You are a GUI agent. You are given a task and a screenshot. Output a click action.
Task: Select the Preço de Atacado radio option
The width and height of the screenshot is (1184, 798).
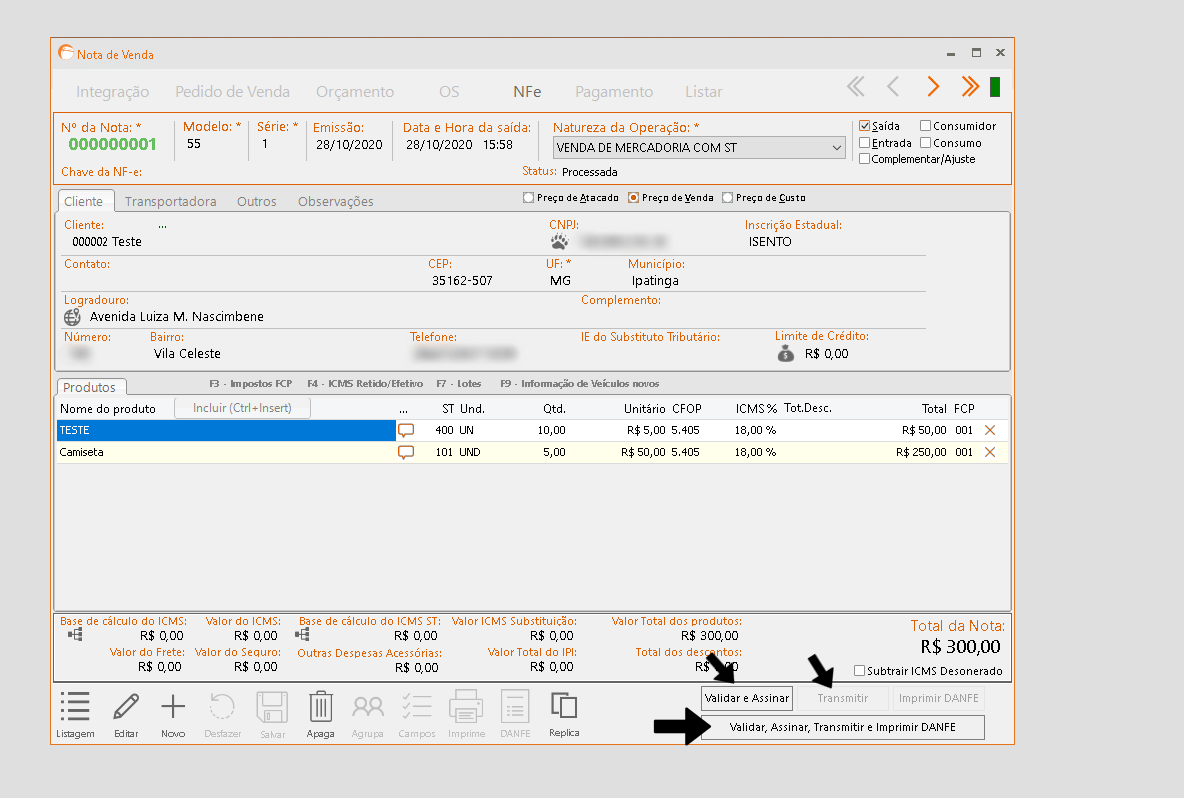(x=528, y=198)
